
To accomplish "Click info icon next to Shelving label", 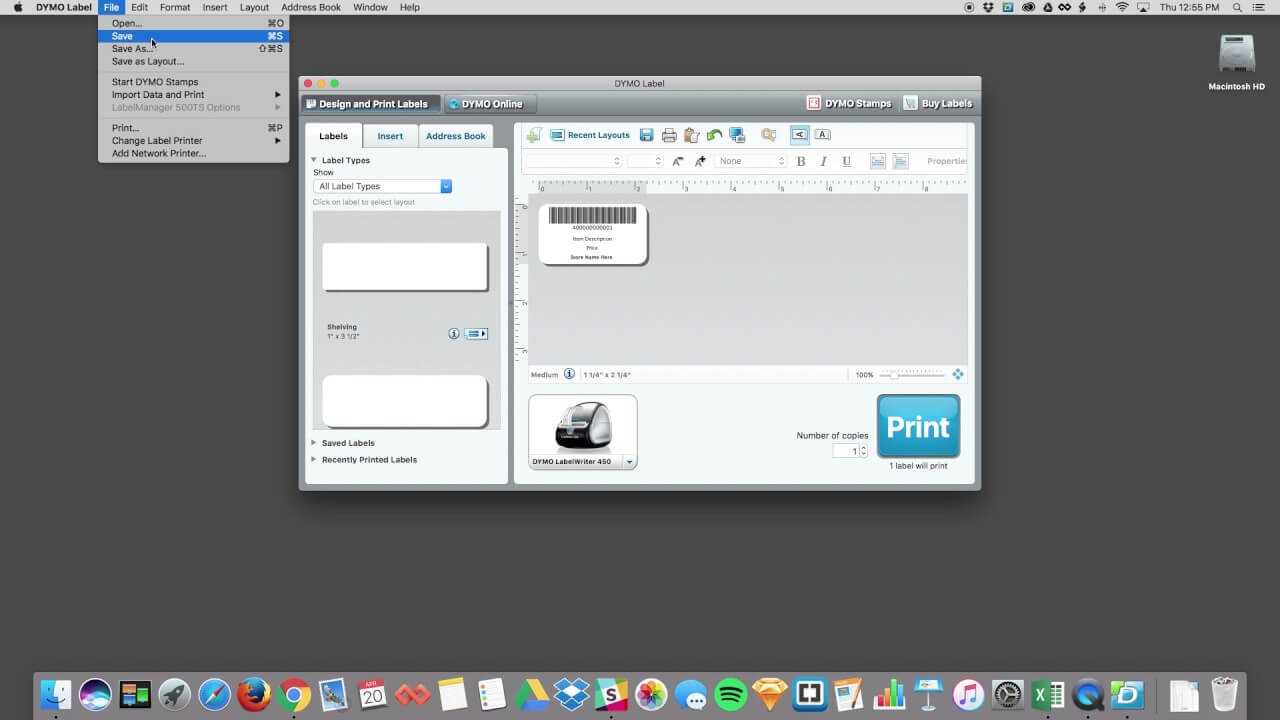I will tap(453, 334).
